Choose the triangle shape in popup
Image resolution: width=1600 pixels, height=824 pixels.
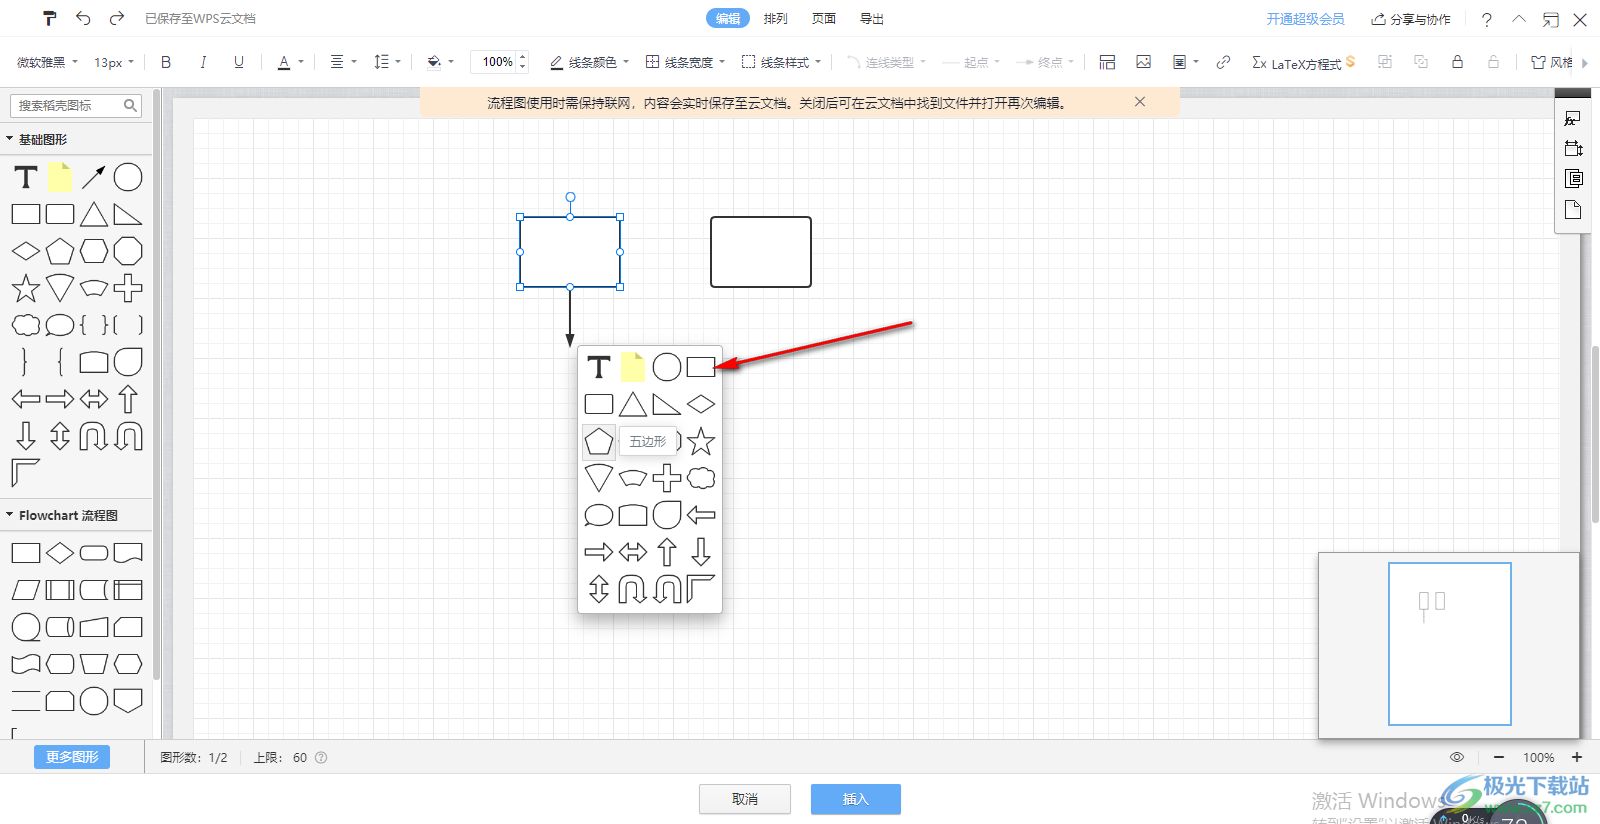click(633, 404)
